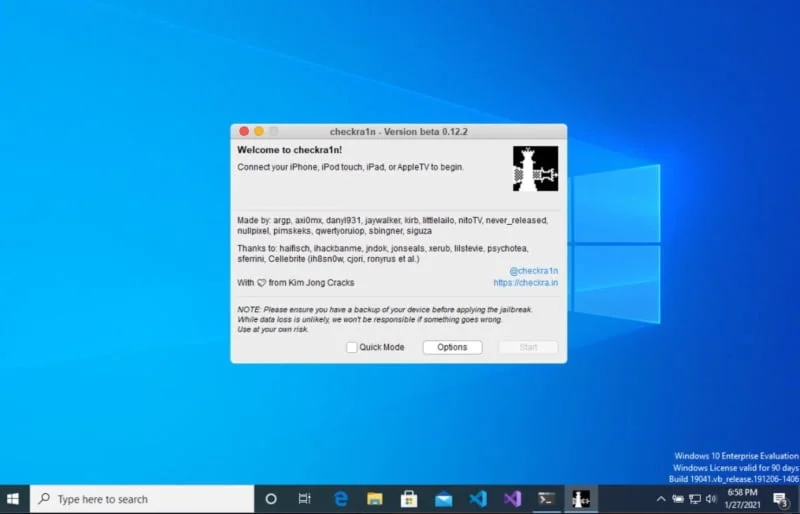
Task: Open the terminal app on taskbar
Action: pyautogui.click(x=546, y=499)
